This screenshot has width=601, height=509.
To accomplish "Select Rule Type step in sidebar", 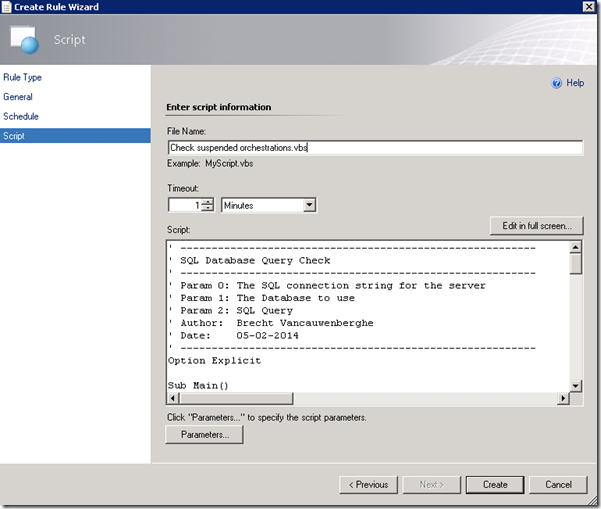I will (x=22, y=77).
